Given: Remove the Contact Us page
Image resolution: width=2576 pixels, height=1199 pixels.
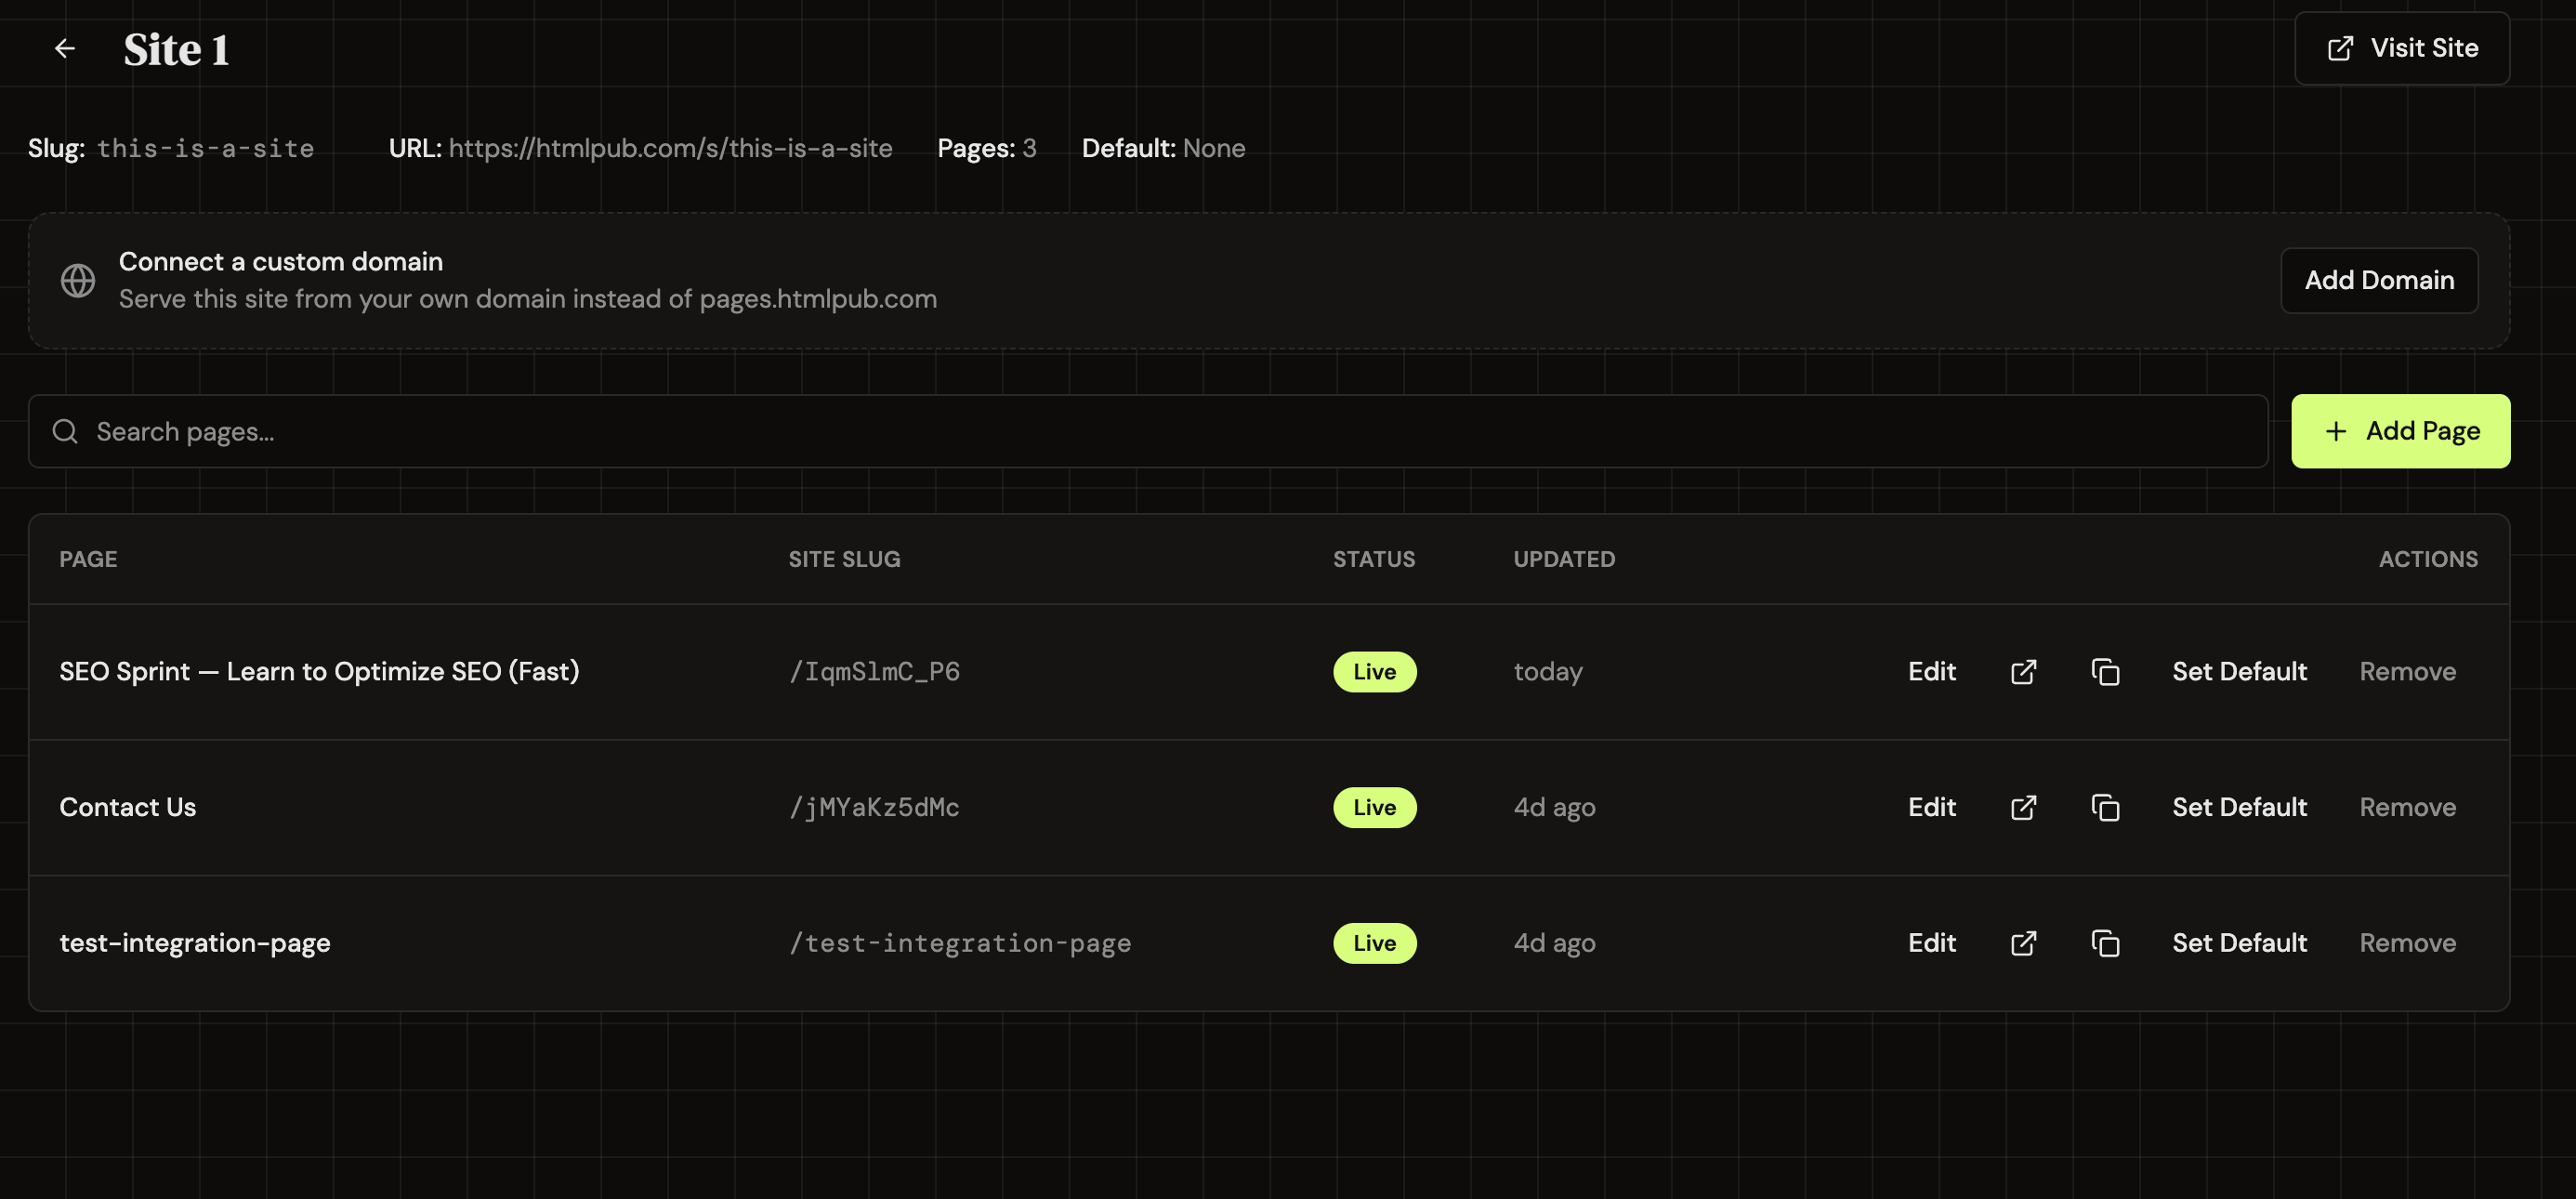Looking at the screenshot, I should (x=2407, y=807).
